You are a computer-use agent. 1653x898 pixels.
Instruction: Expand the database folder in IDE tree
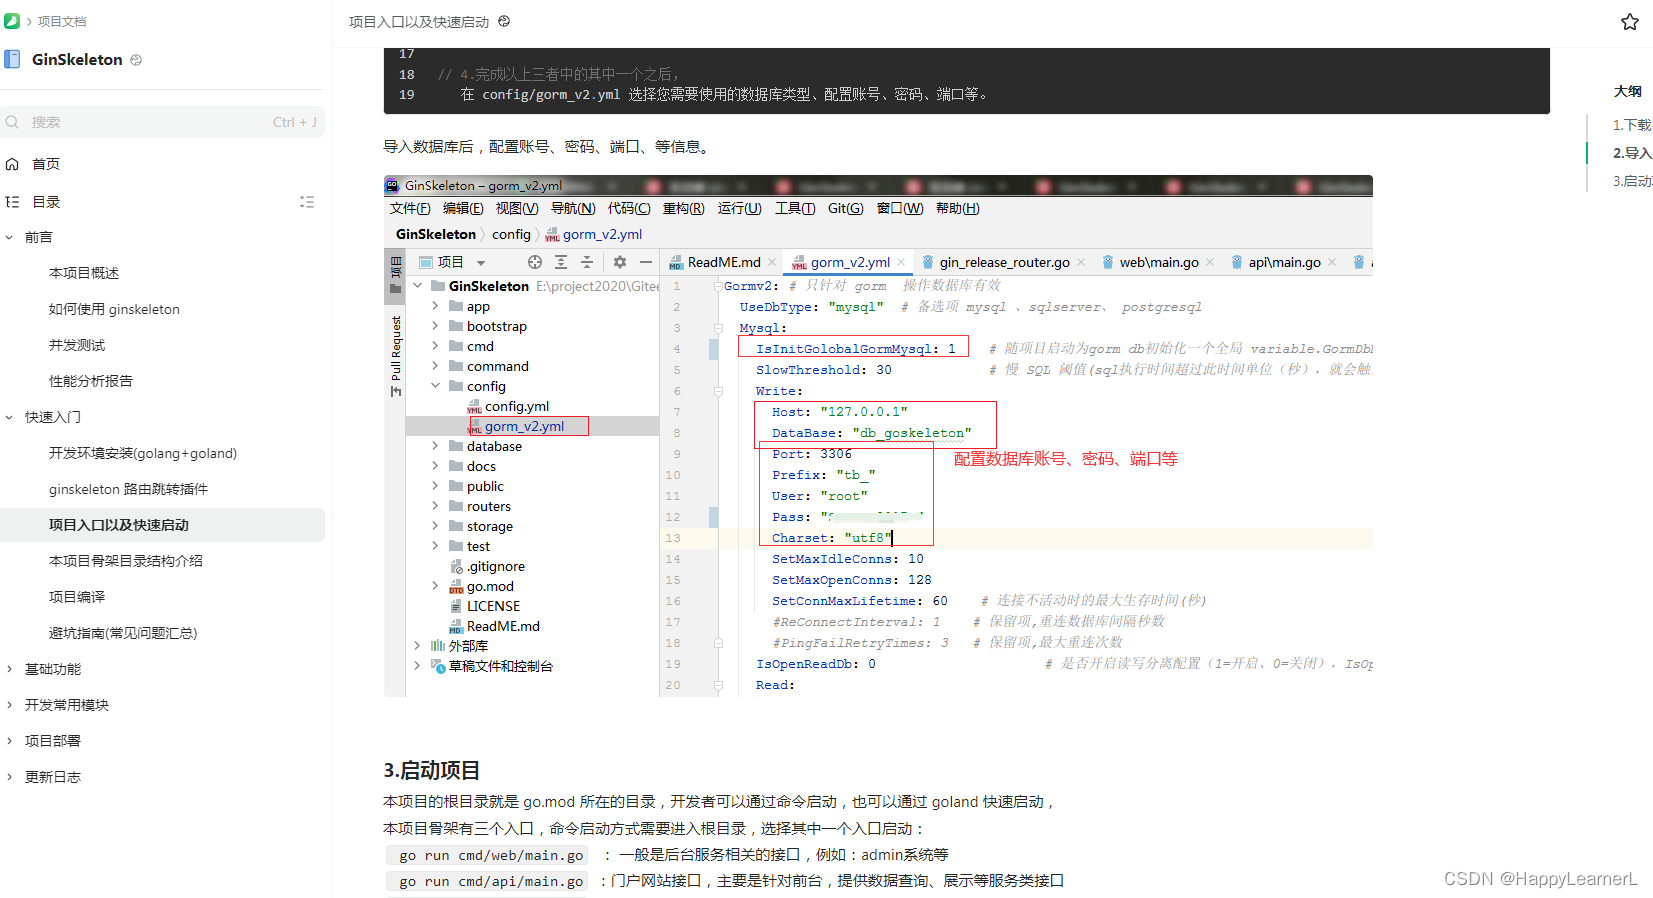(435, 446)
